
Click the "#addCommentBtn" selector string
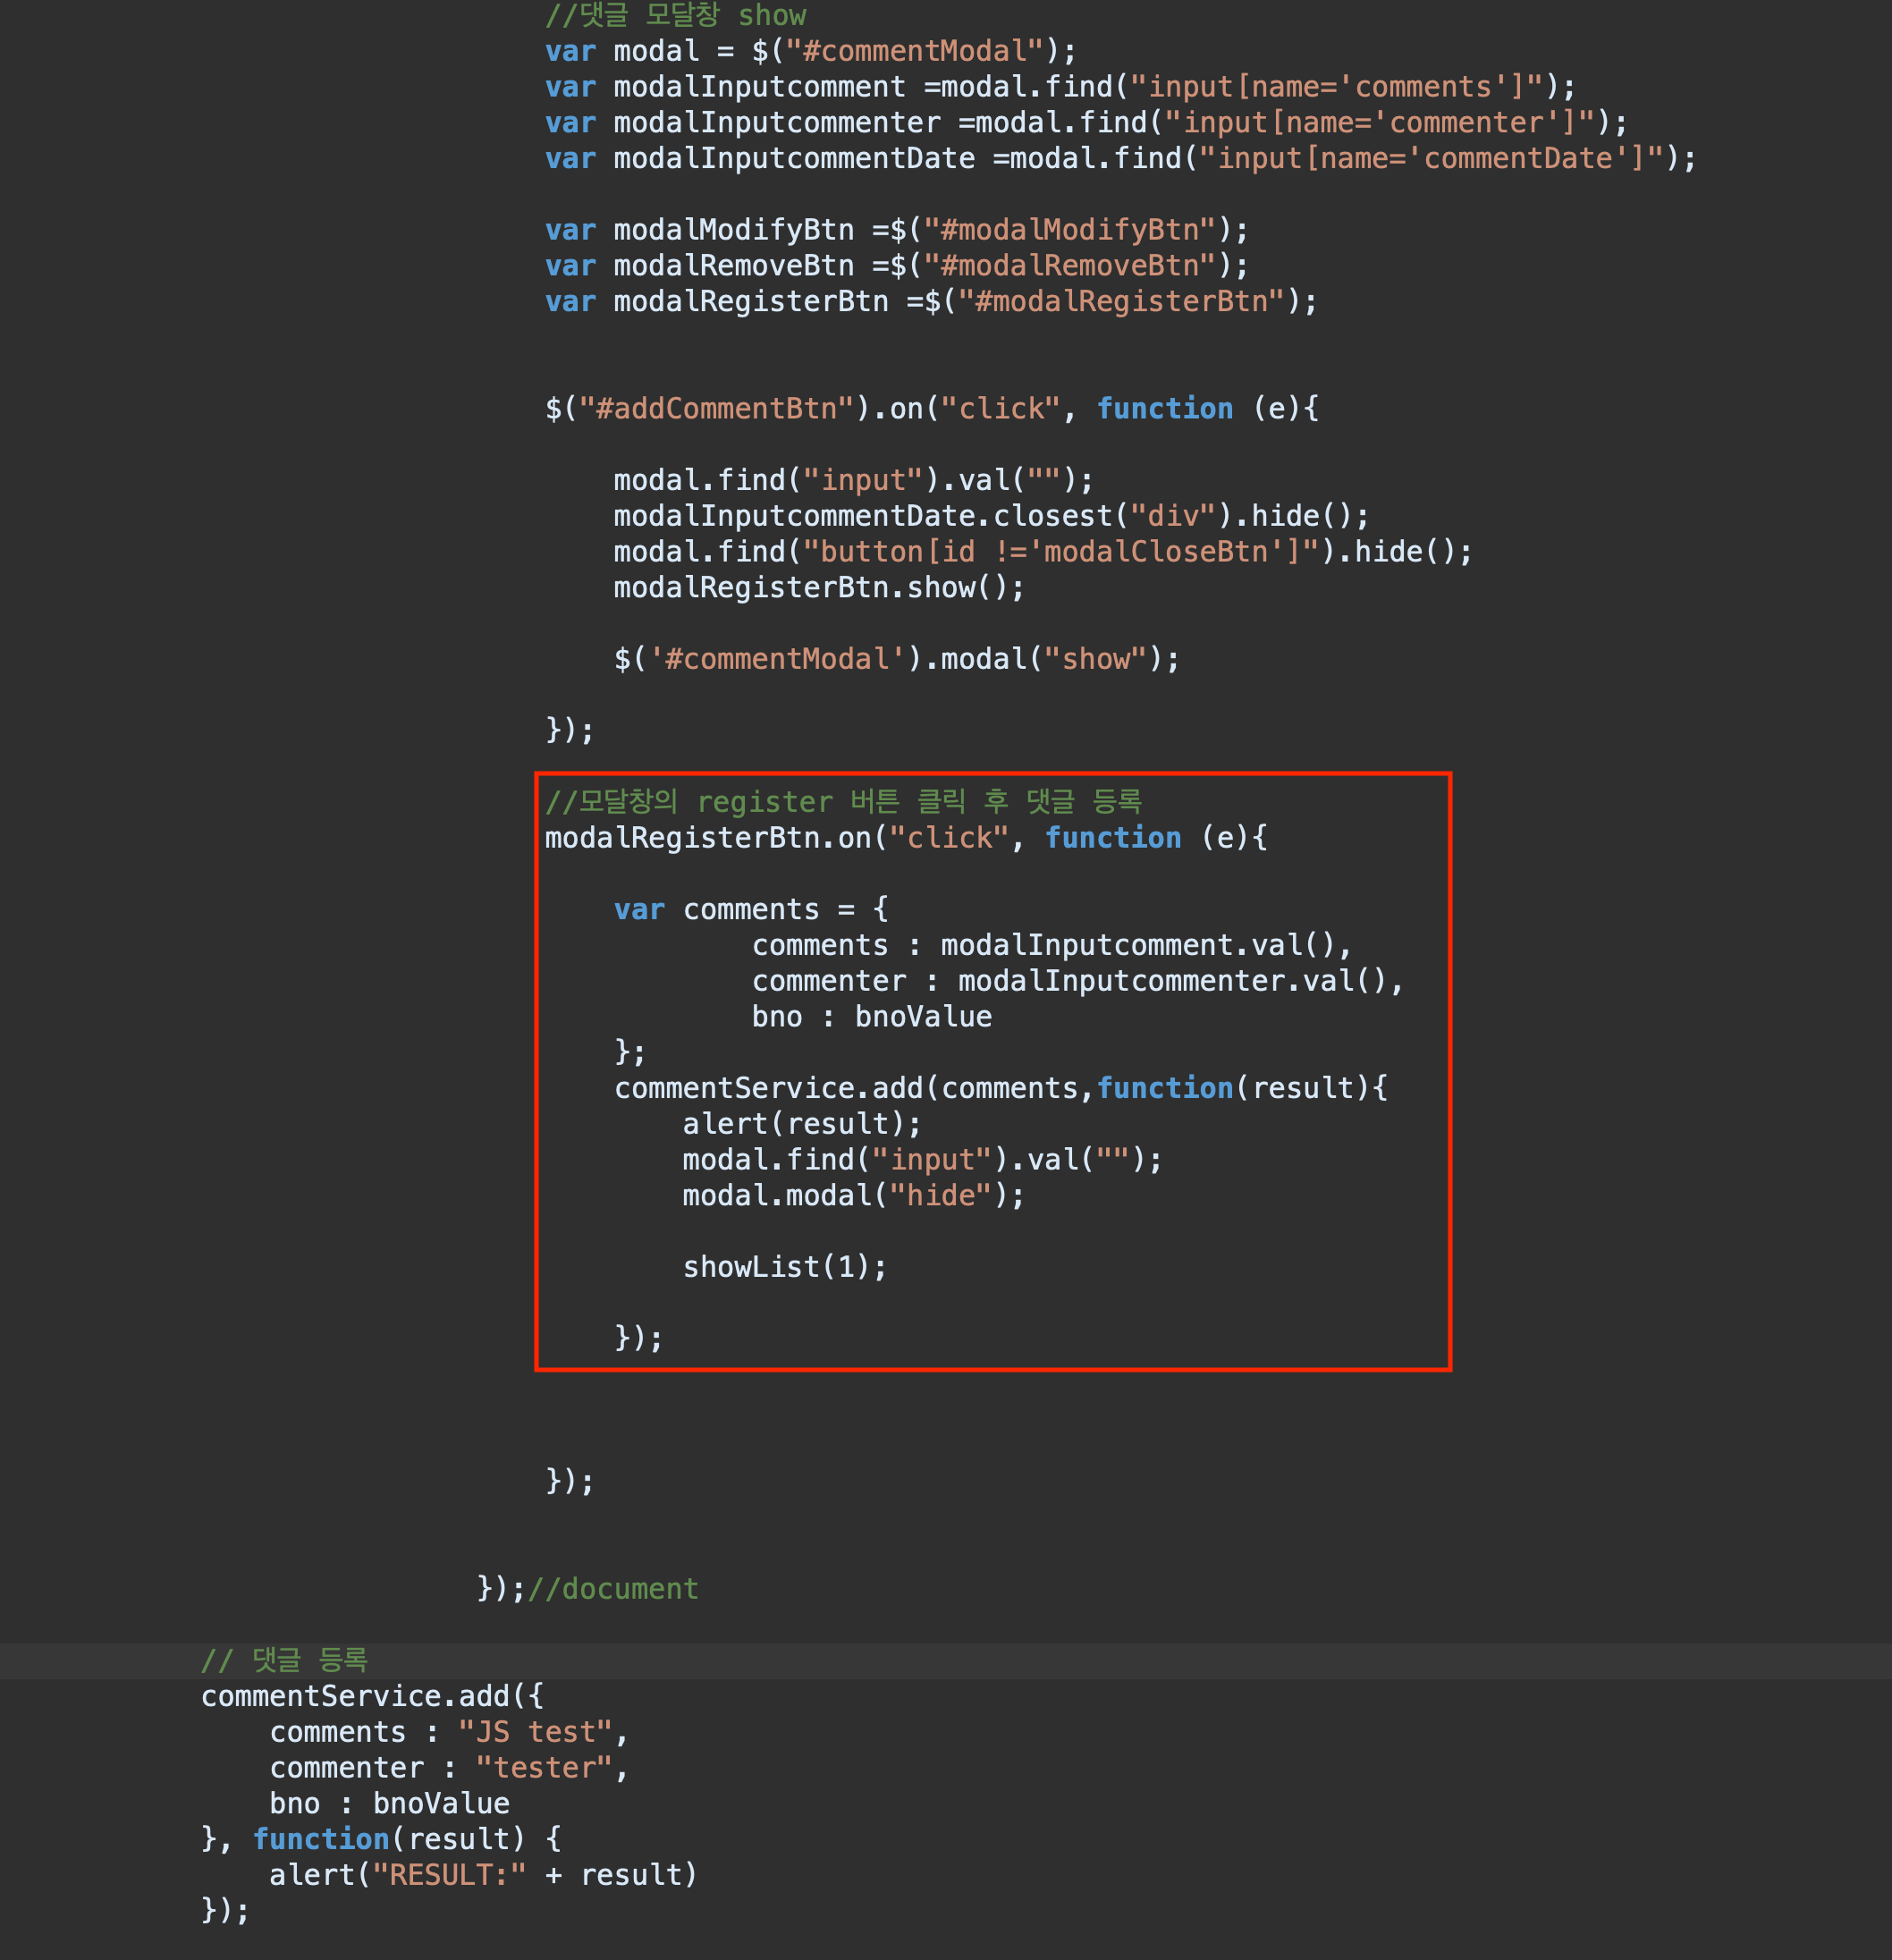(715, 409)
